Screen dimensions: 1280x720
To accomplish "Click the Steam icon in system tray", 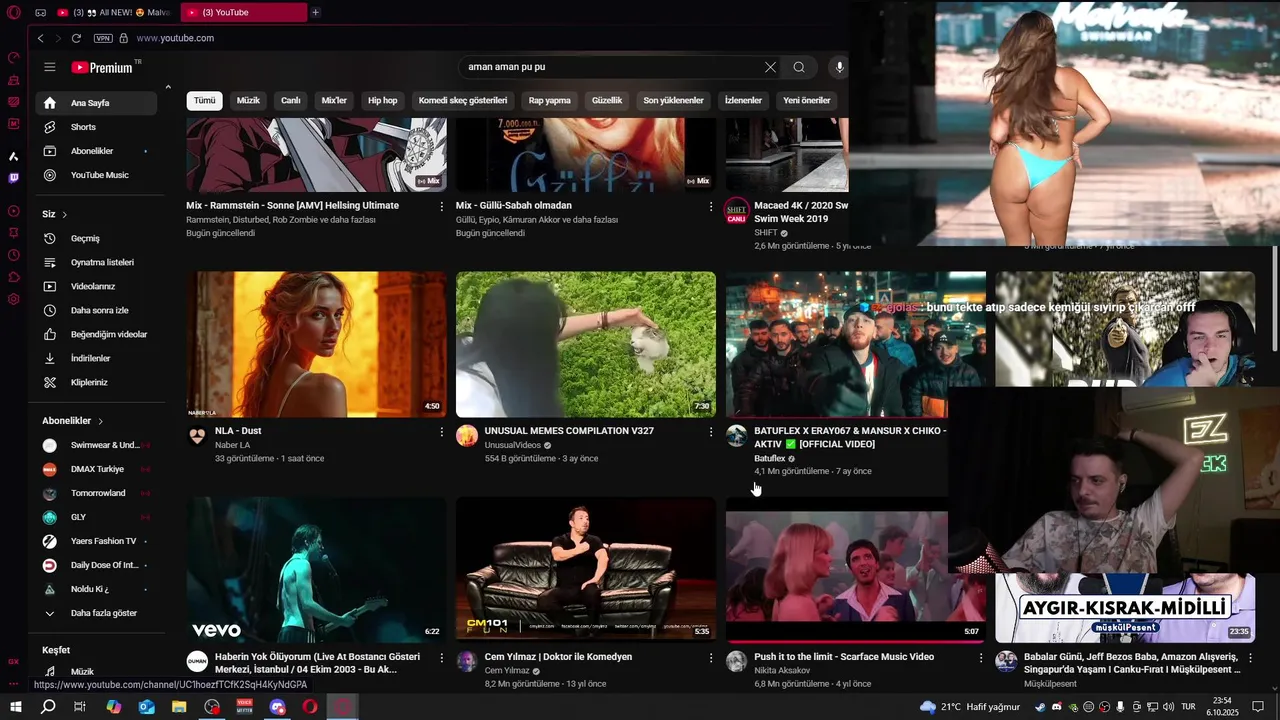I will [1040, 707].
